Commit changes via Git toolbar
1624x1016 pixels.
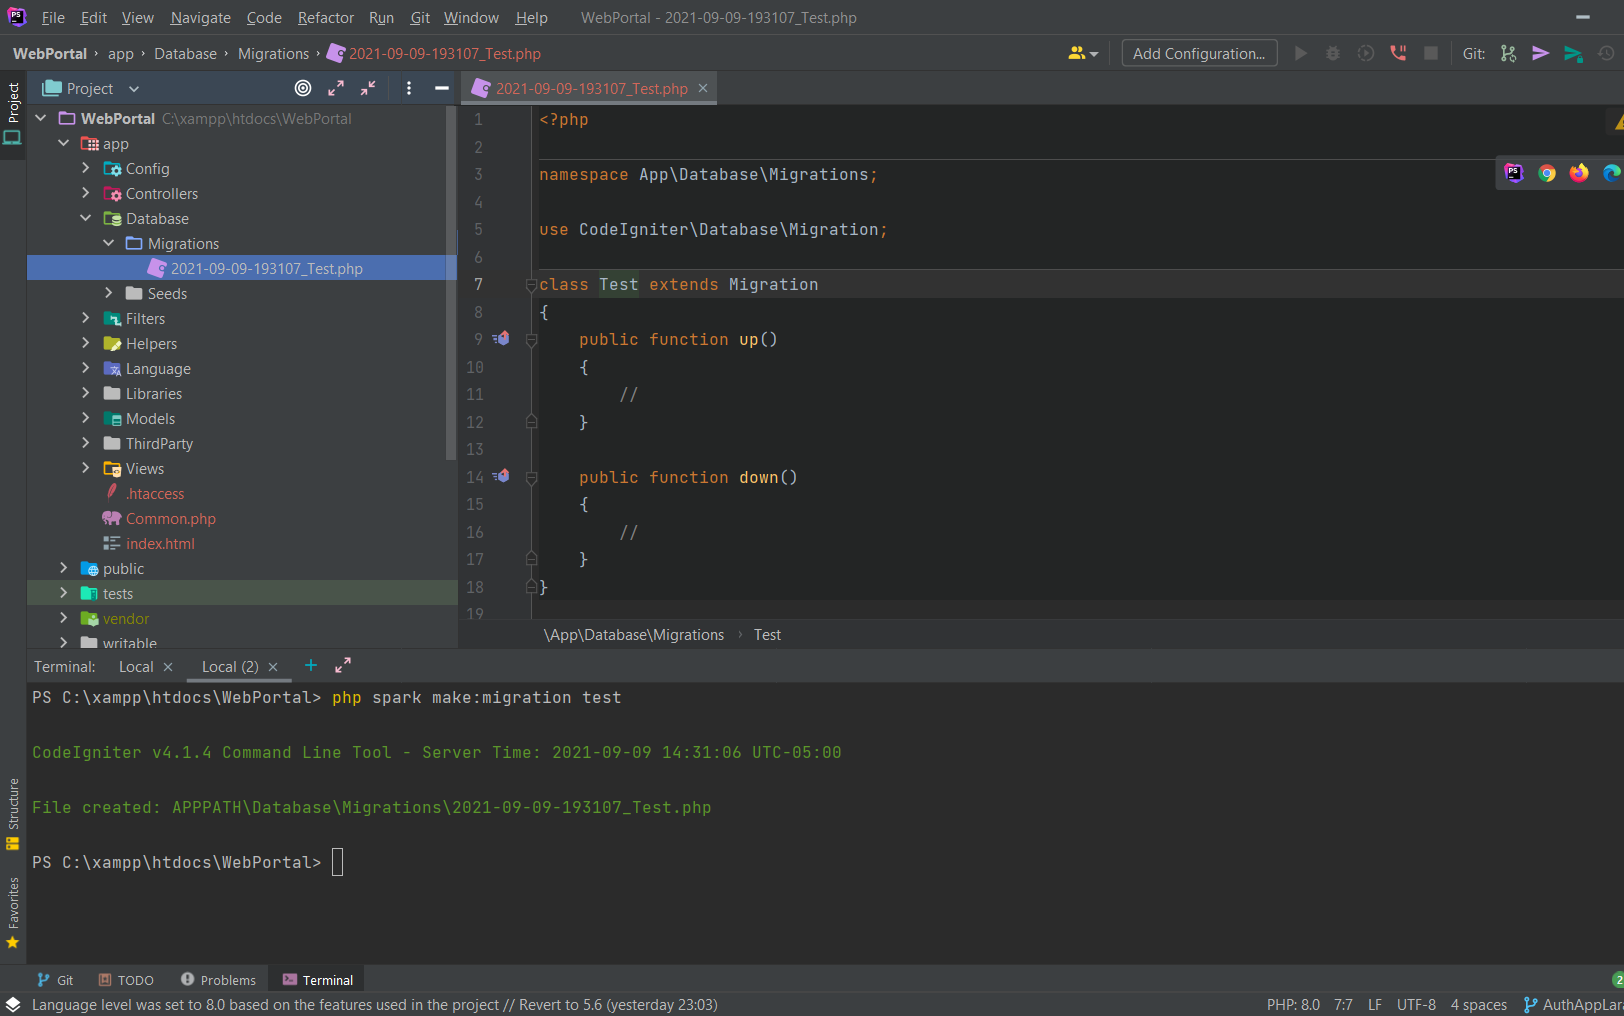1540,53
